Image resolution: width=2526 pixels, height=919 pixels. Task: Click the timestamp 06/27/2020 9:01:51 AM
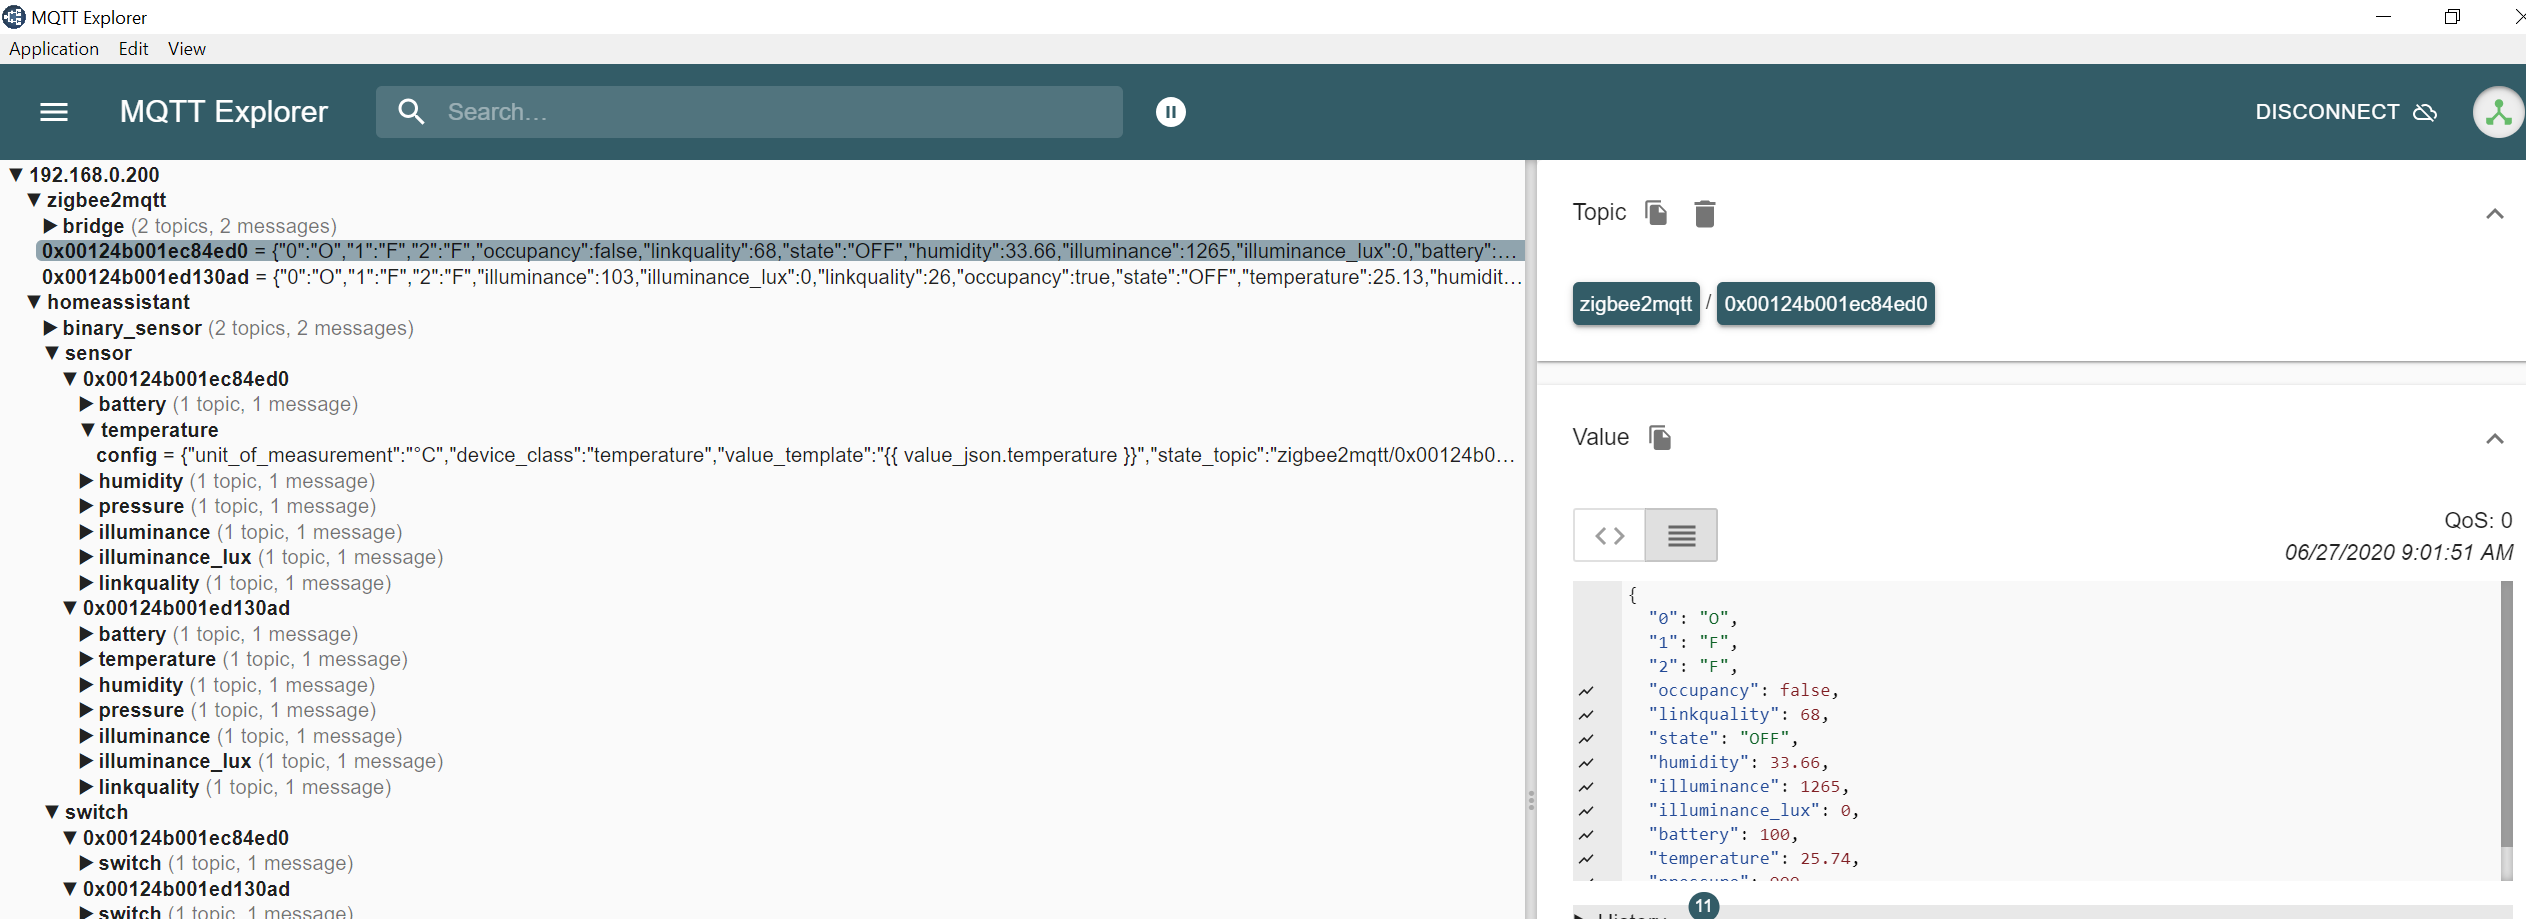[x=2398, y=552]
